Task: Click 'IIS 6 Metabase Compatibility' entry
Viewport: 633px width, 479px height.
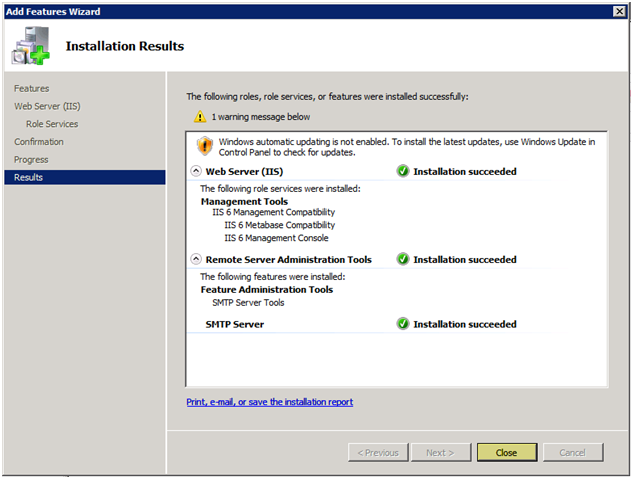Action: (x=280, y=225)
